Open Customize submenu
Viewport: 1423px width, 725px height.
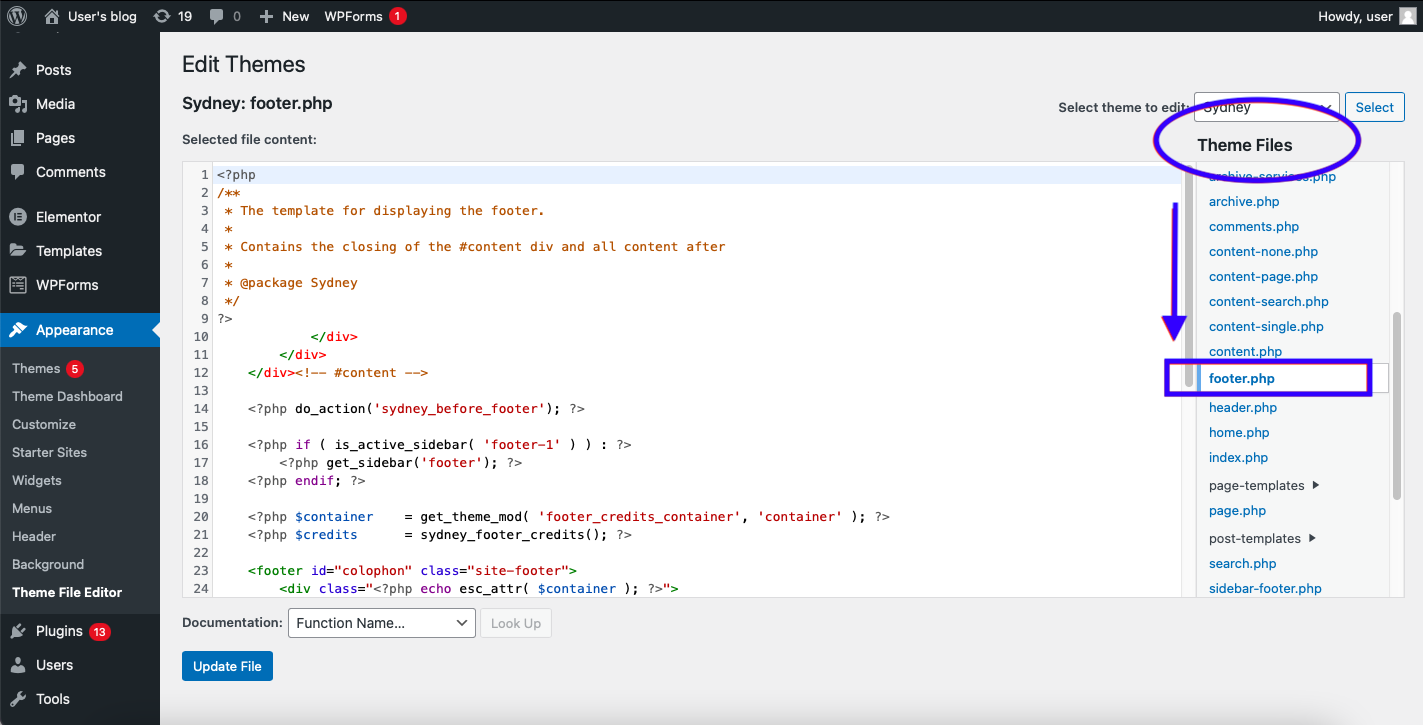[x=44, y=424]
